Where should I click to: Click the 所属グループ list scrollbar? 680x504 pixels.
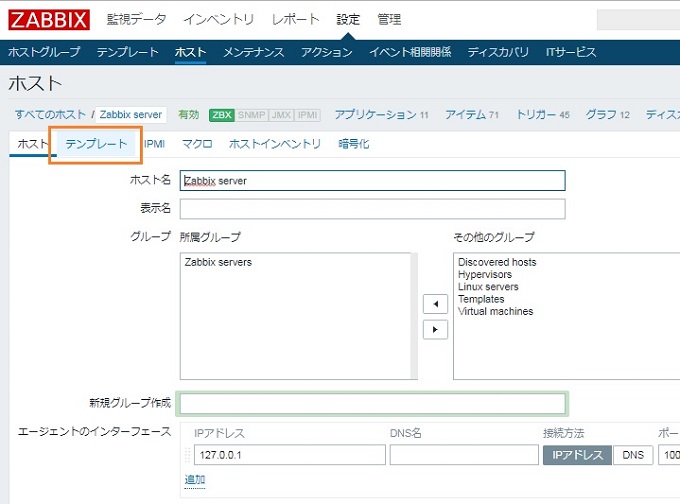point(414,316)
